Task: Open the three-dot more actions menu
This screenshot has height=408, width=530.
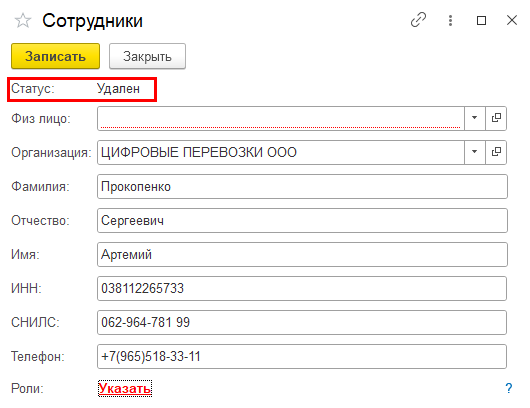Action: pos(450,20)
